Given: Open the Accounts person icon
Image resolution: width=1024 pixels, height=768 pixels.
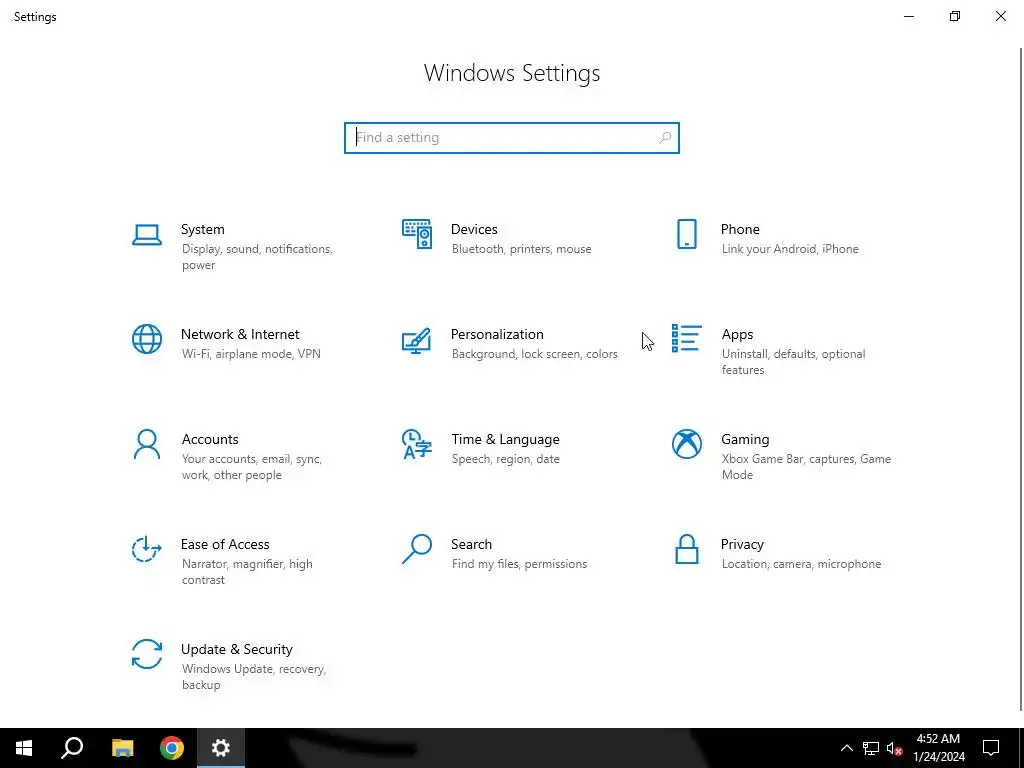Looking at the screenshot, I should point(147,444).
